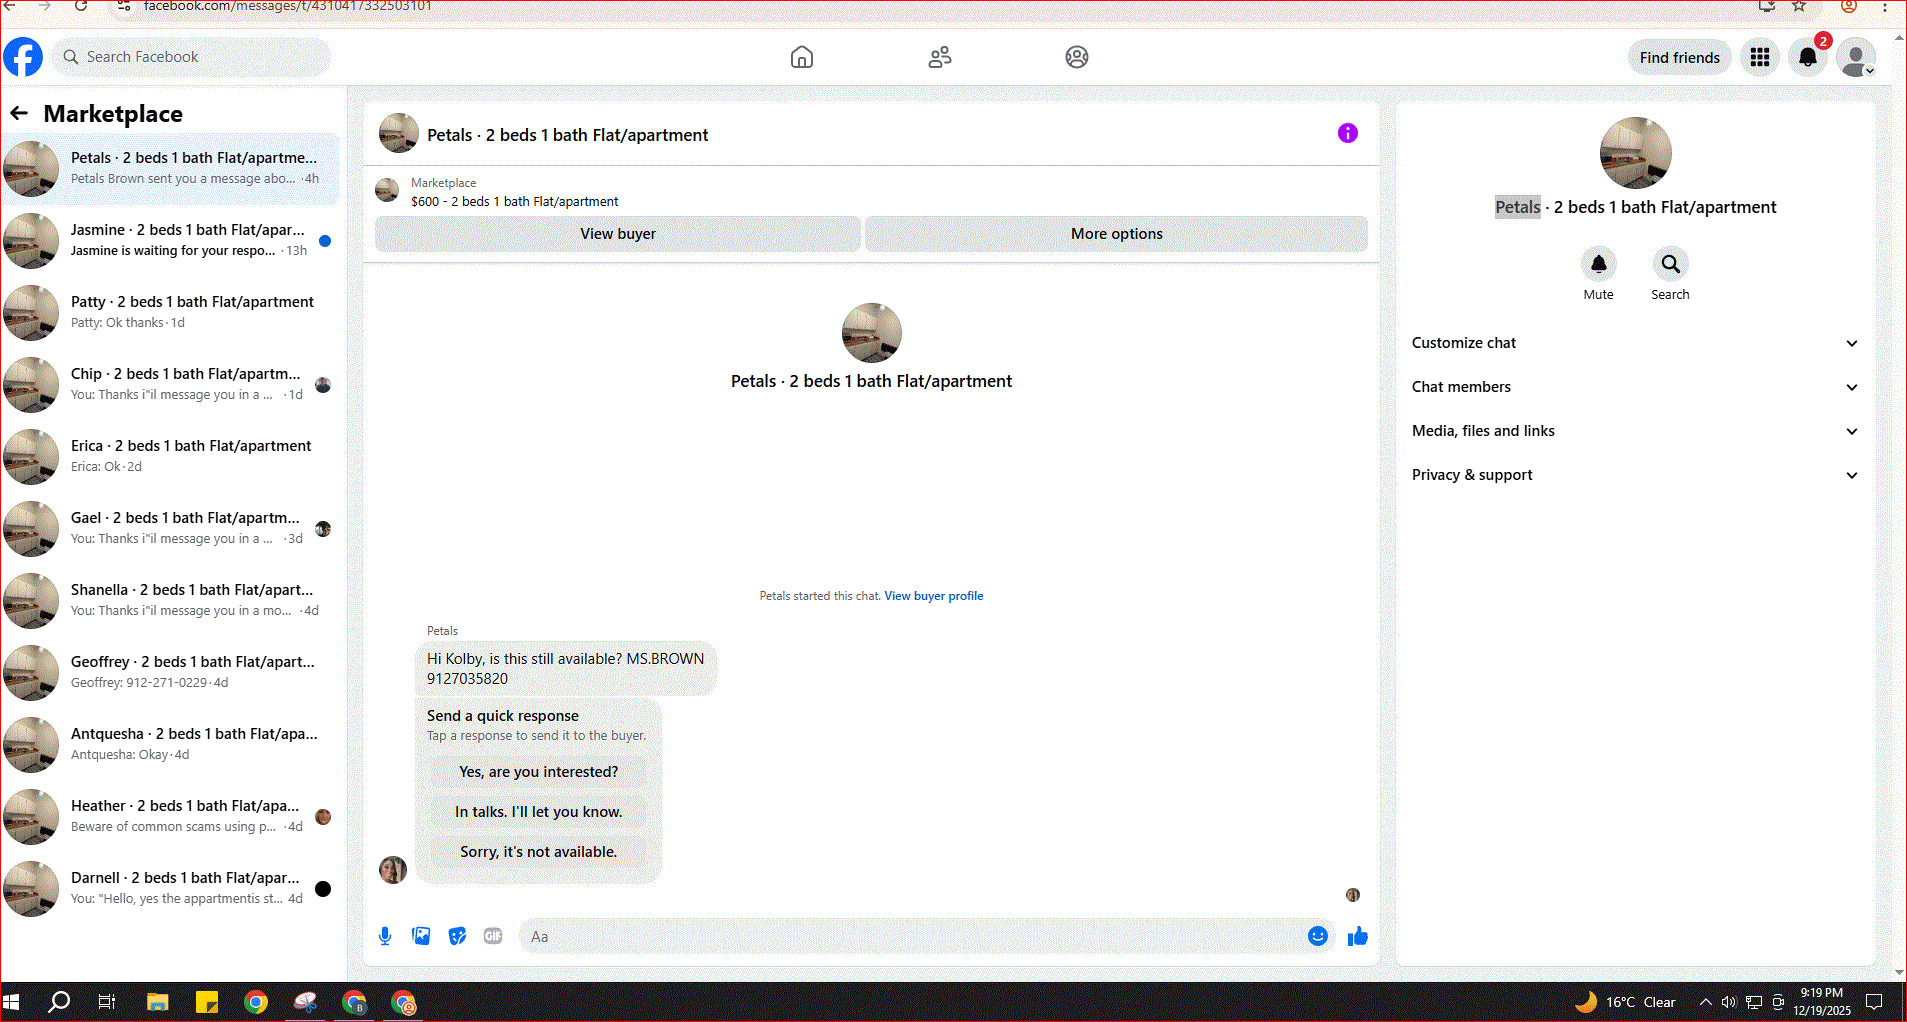Open the Facebook menu grid icon
This screenshot has width=1907, height=1022.
pos(1760,57)
